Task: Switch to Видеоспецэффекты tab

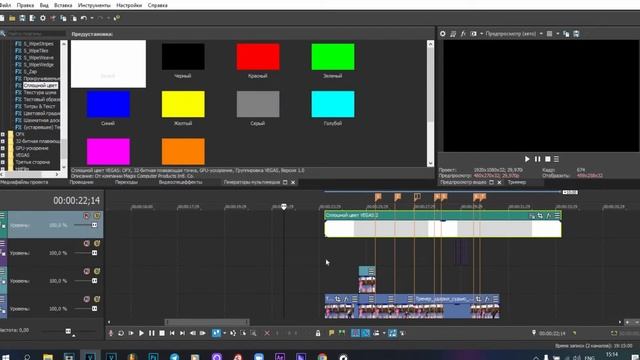Action: click(x=180, y=182)
